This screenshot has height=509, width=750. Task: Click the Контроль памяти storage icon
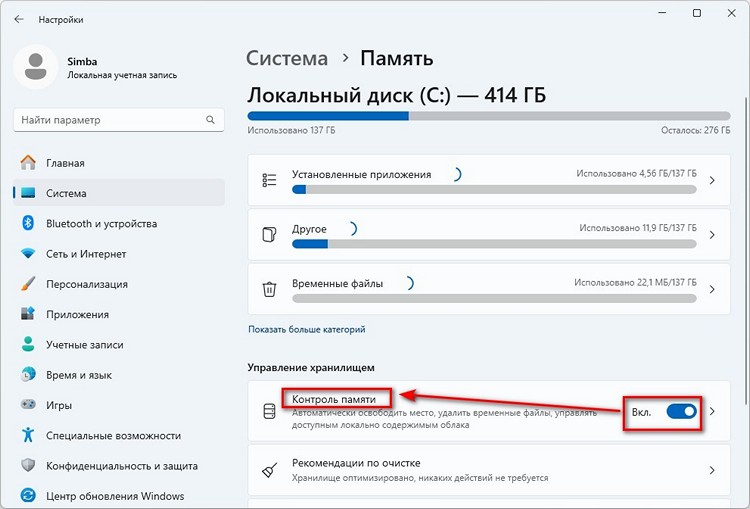tap(269, 411)
